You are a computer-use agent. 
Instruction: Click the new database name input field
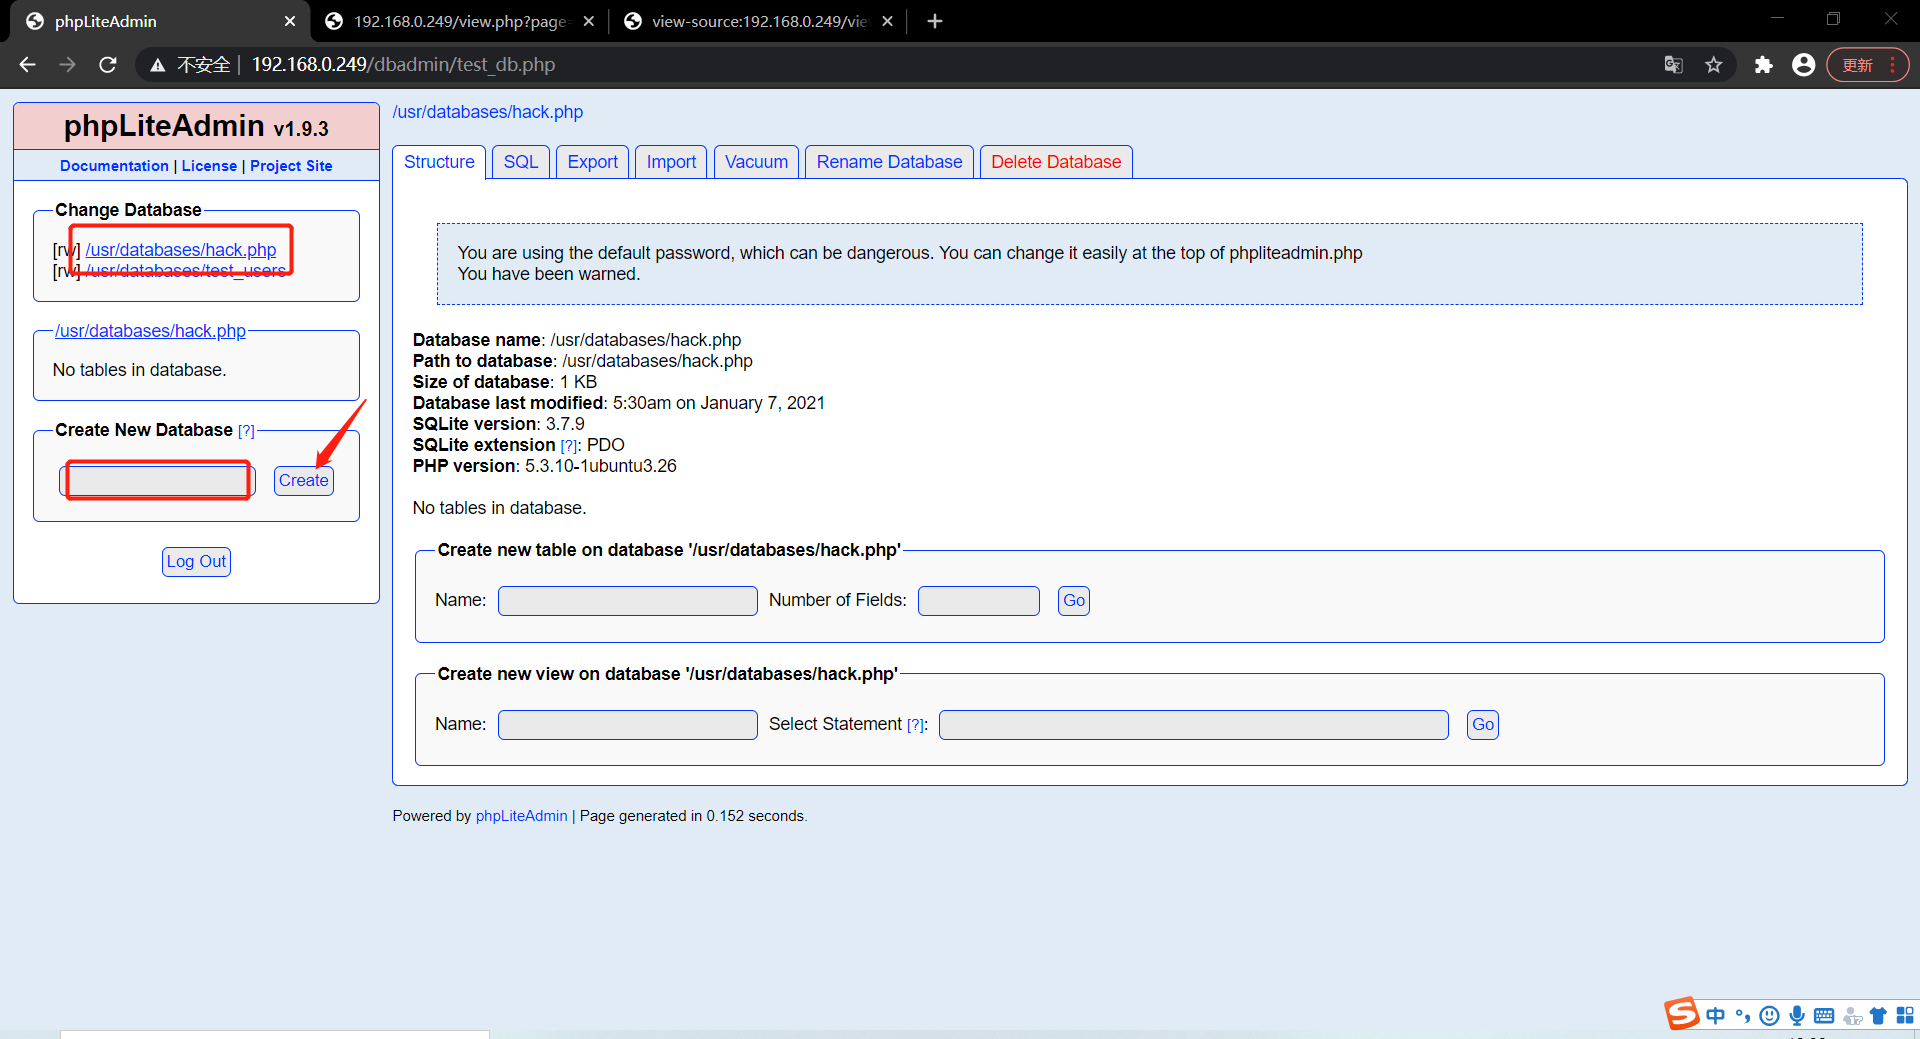pyautogui.click(x=158, y=481)
